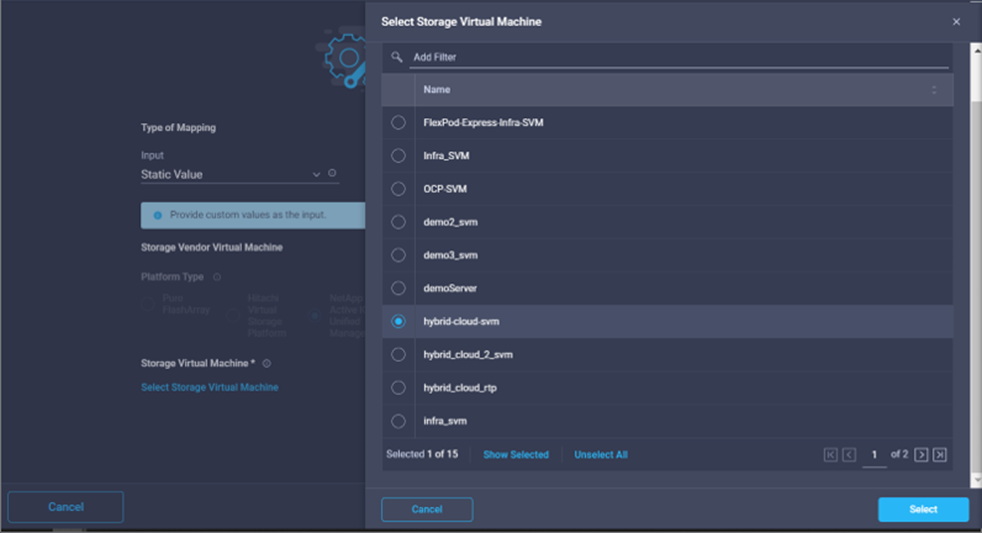Screen dimensions: 982x533
Task: Click the page number input field
Action: (874, 455)
